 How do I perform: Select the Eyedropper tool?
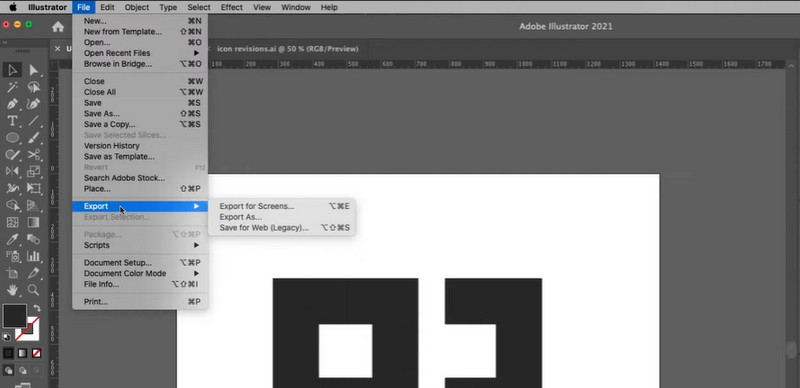coord(12,239)
